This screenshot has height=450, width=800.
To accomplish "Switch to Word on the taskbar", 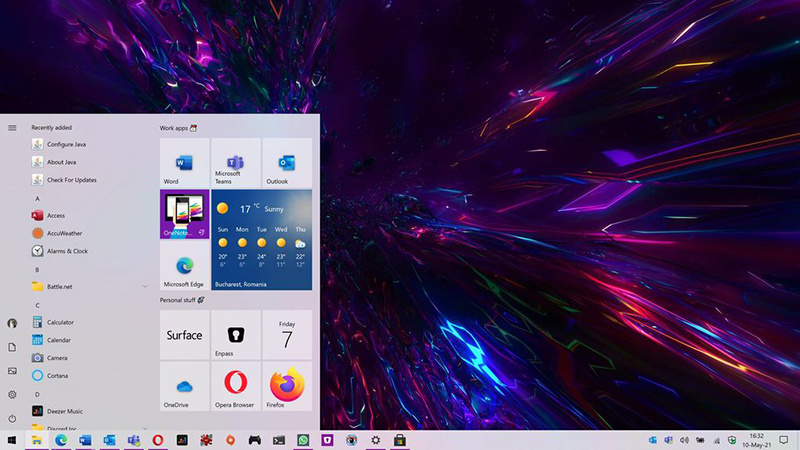I will click(x=85, y=440).
